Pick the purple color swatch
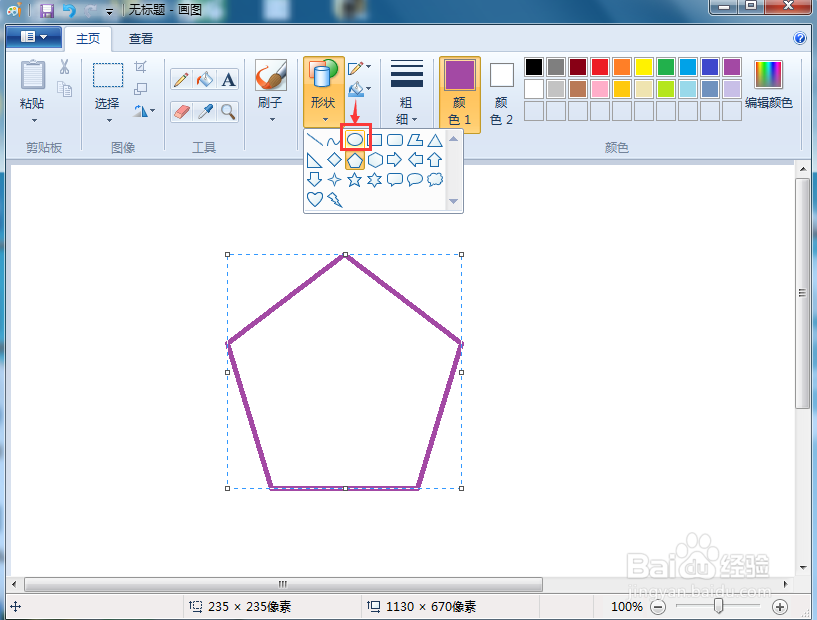The height and width of the screenshot is (620, 817). [x=732, y=67]
